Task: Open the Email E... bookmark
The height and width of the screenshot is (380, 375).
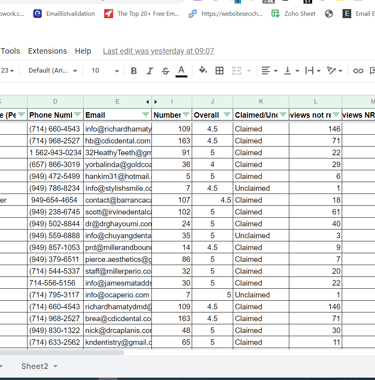Action: click(x=359, y=14)
